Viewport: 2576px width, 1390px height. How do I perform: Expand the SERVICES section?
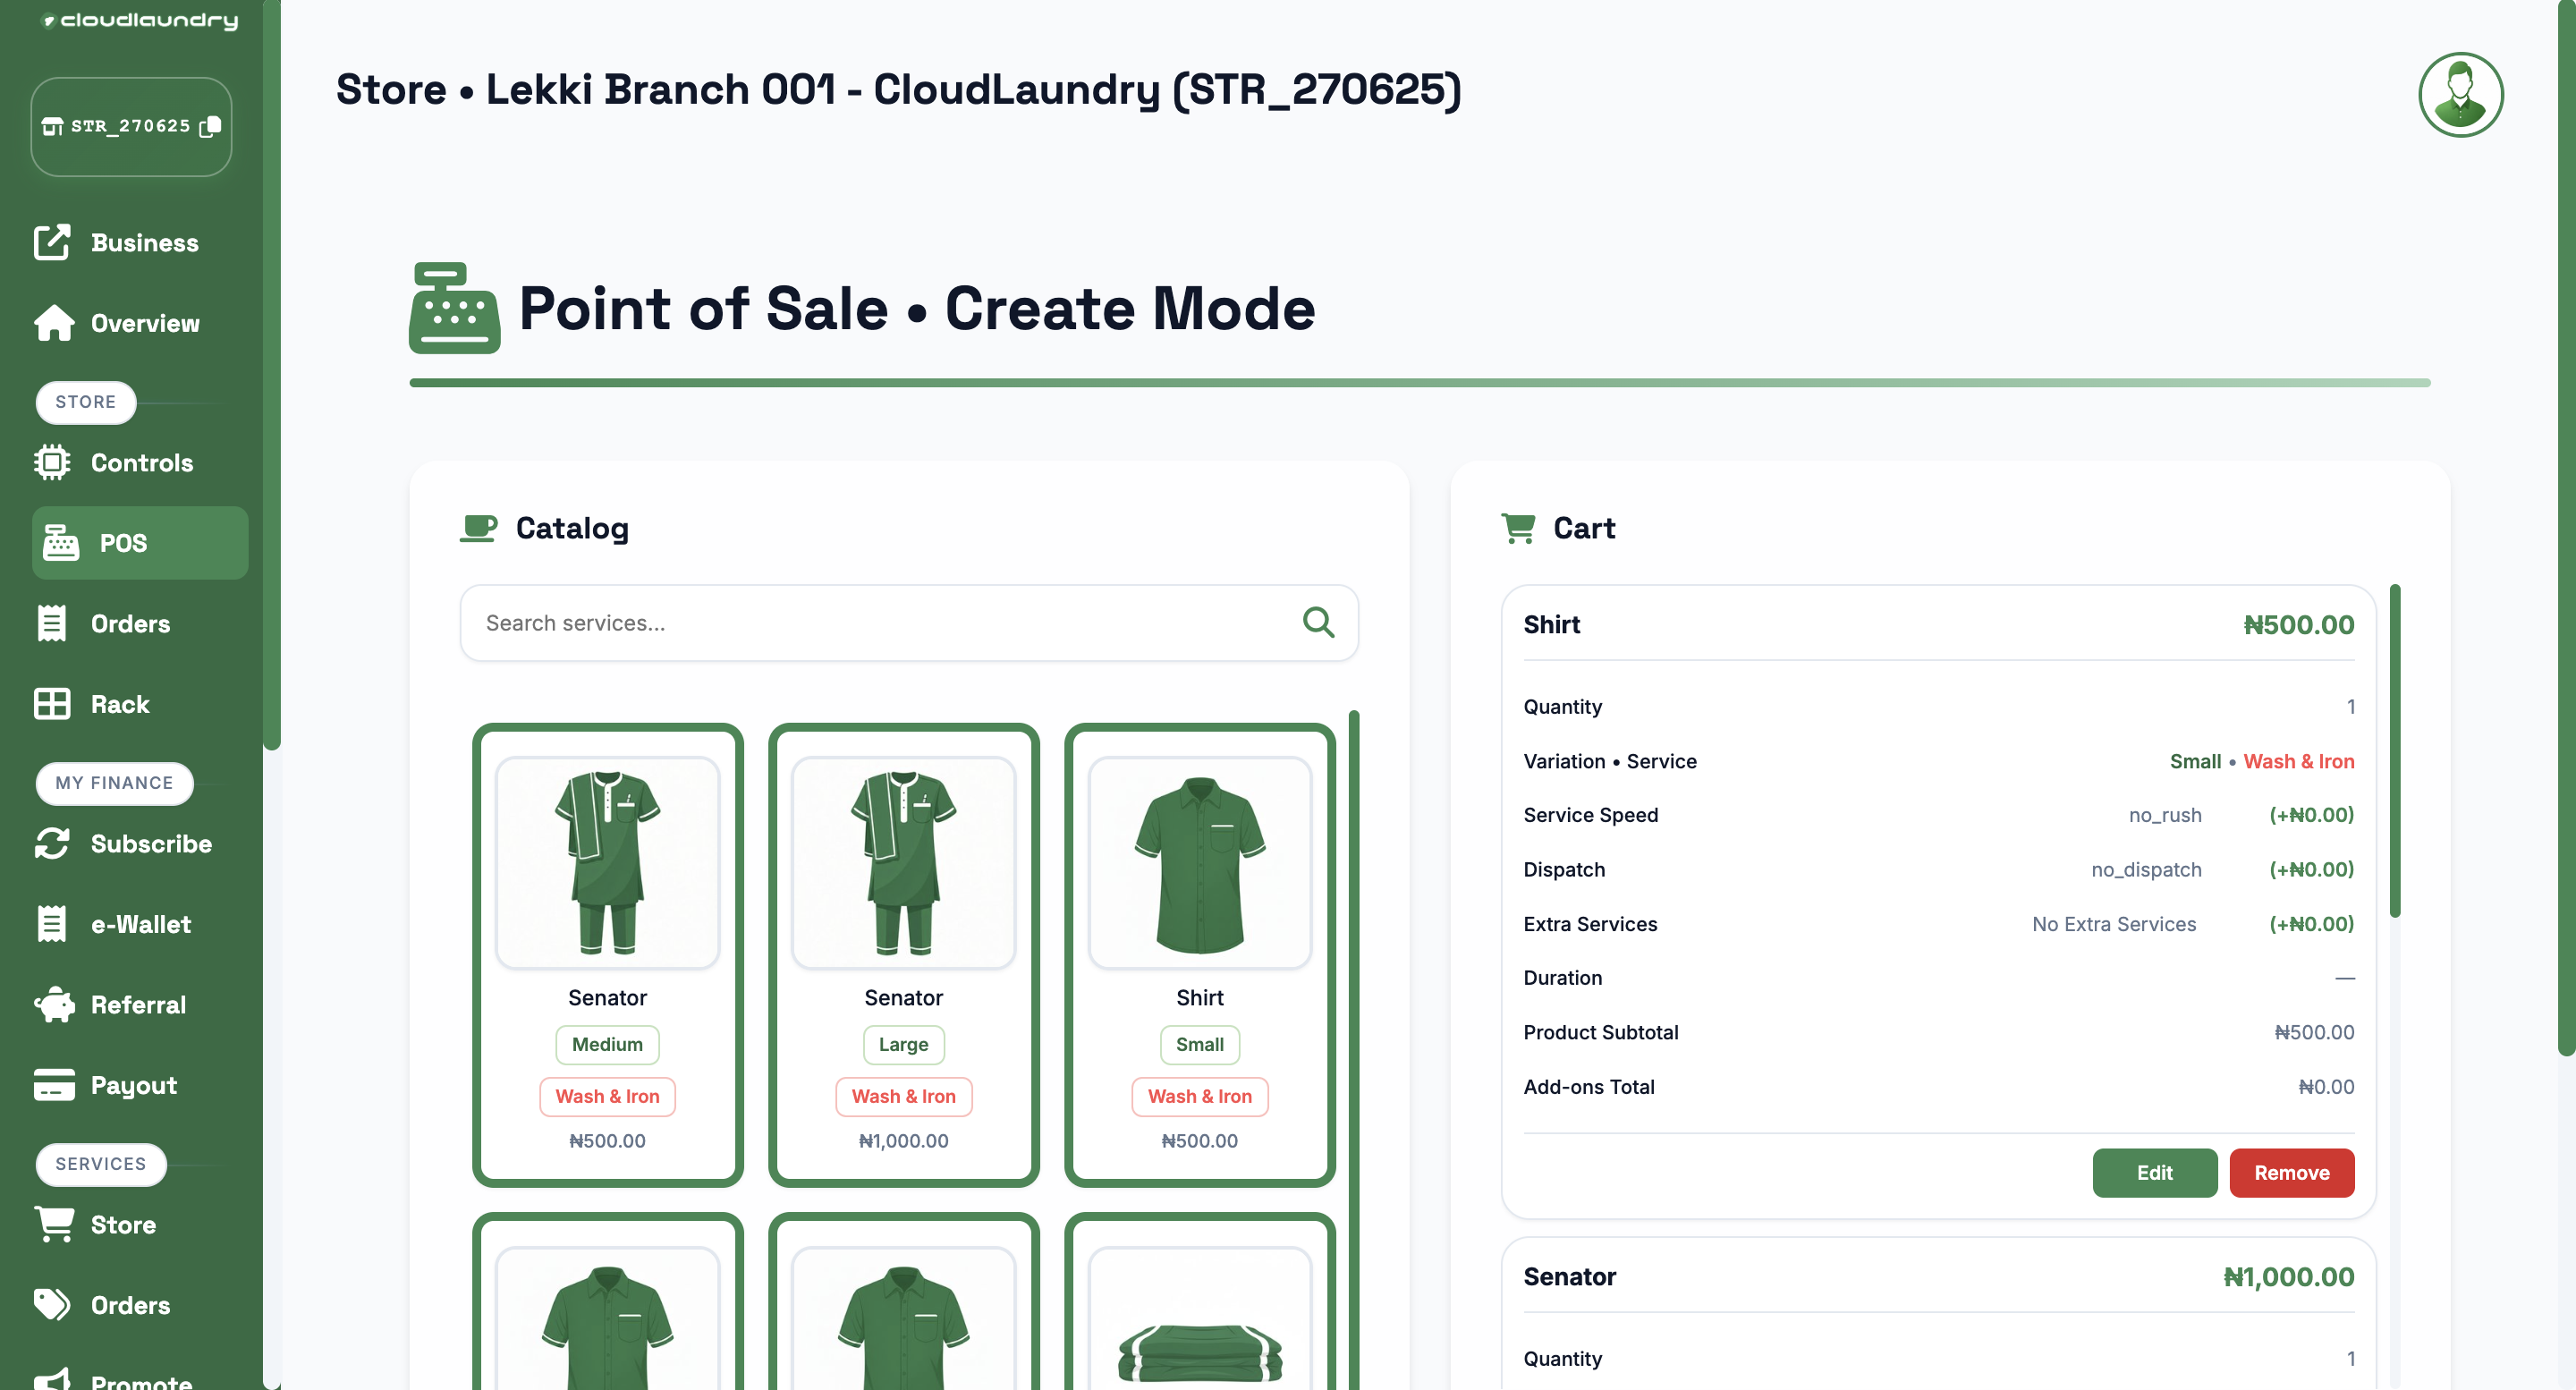(x=100, y=1164)
